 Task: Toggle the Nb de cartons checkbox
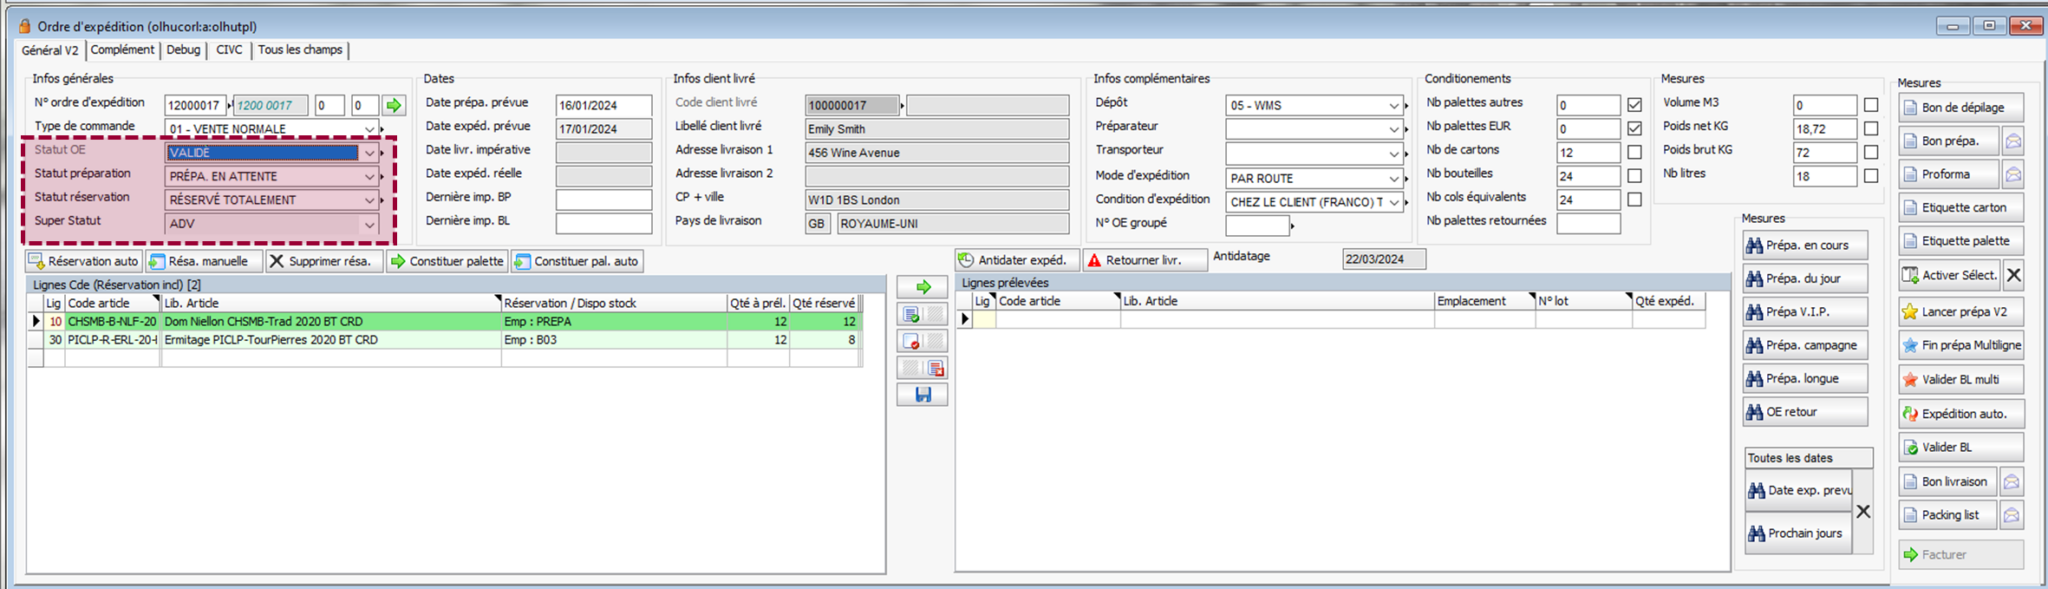coord(1634,152)
